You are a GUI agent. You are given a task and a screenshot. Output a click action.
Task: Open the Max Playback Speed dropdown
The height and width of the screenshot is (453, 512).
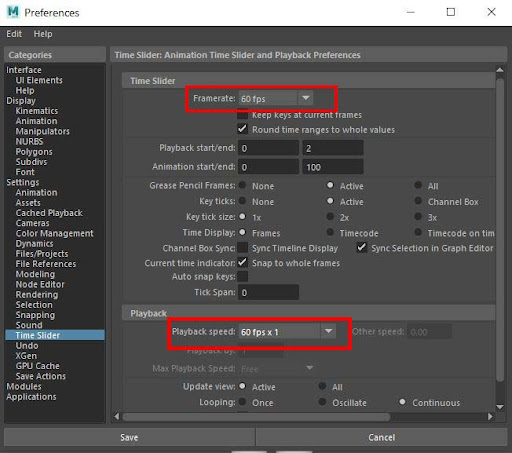pos(310,368)
